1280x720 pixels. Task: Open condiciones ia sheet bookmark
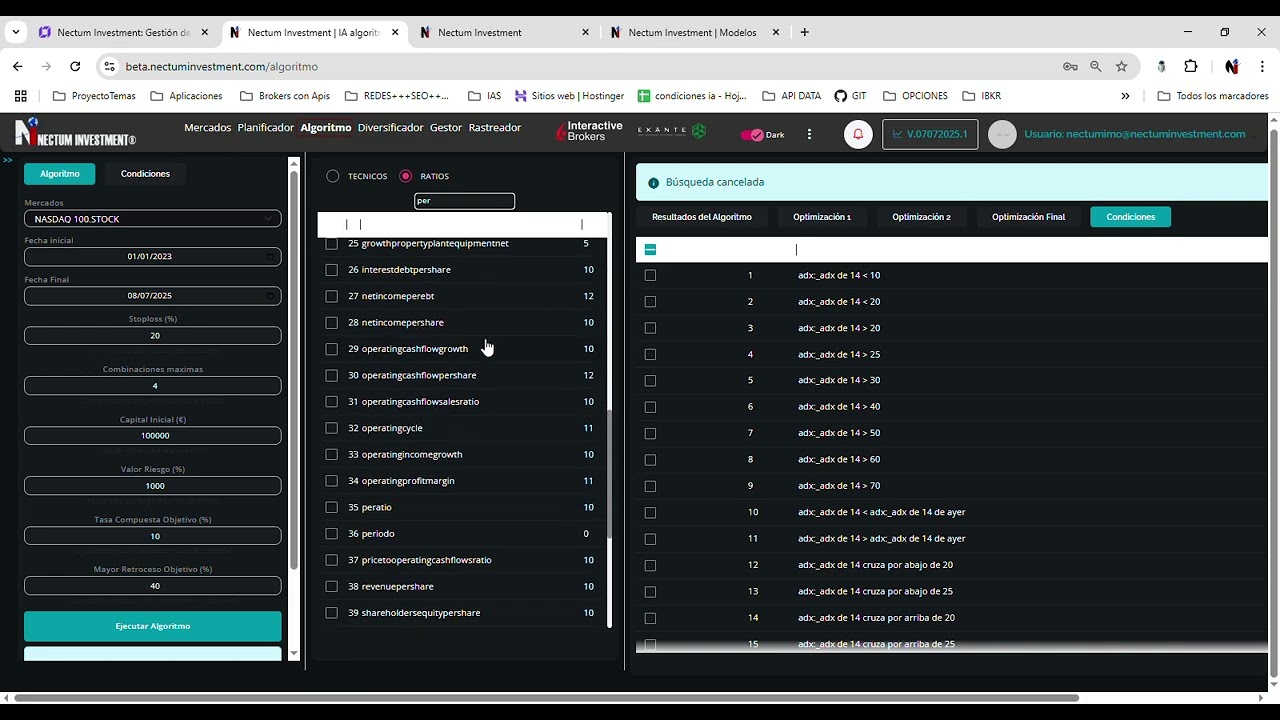692,96
